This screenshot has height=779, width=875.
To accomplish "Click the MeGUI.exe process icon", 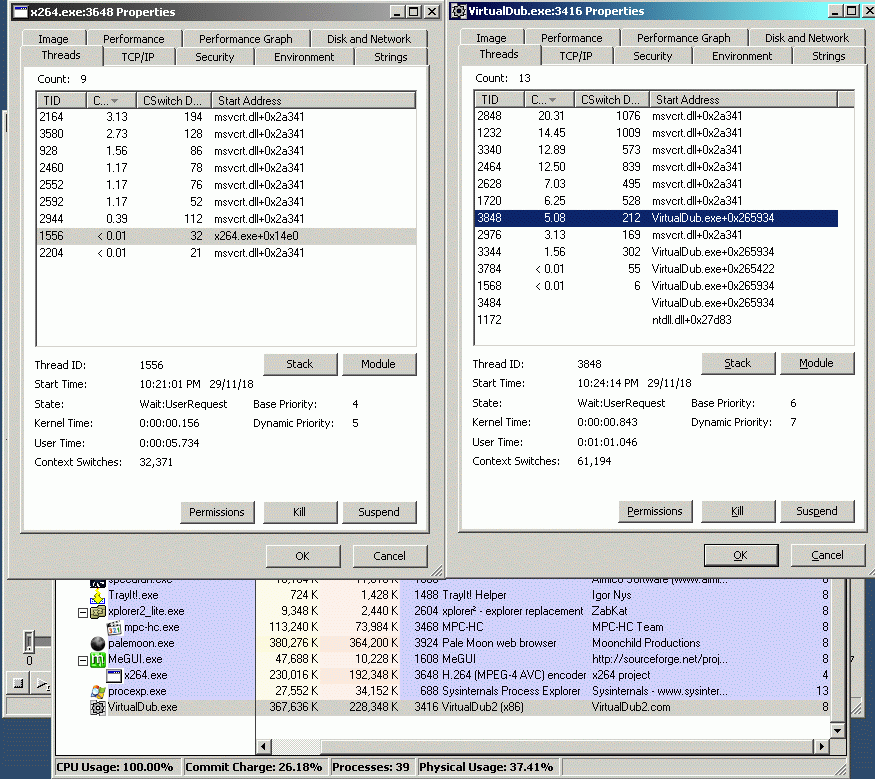I will tap(98, 660).
